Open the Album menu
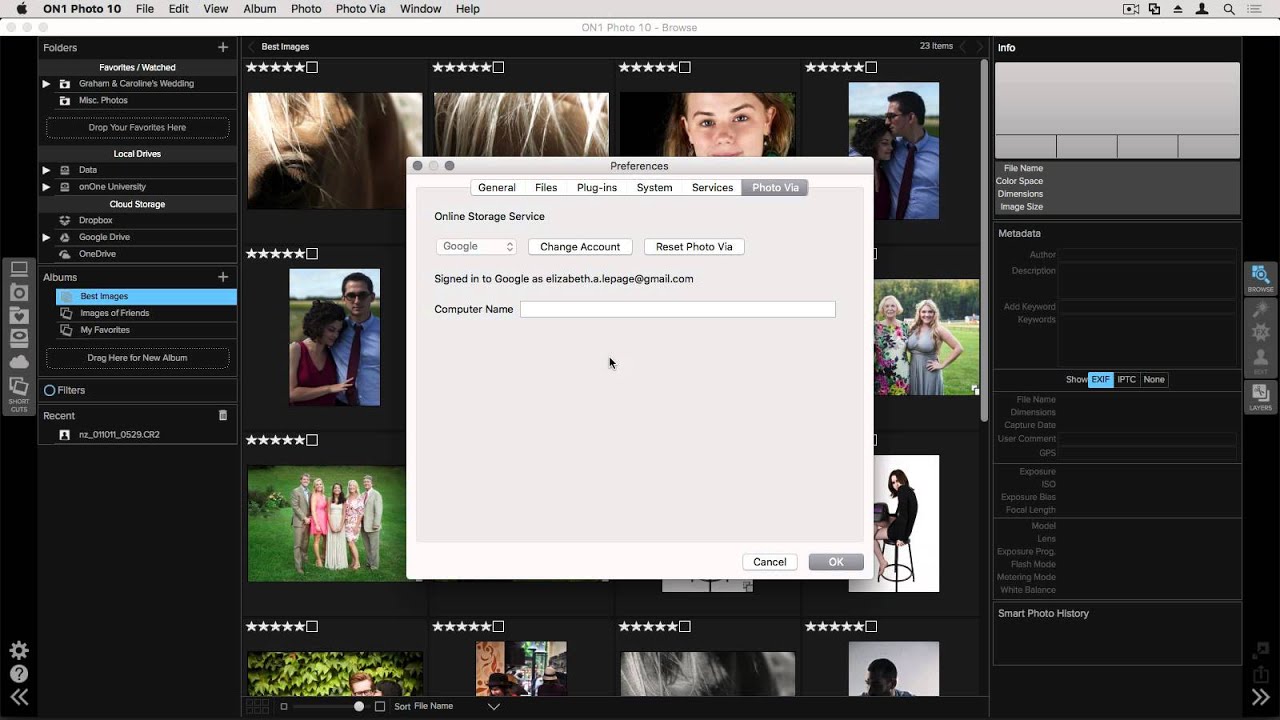Viewport: 1280px width, 720px height. (260, 9)
